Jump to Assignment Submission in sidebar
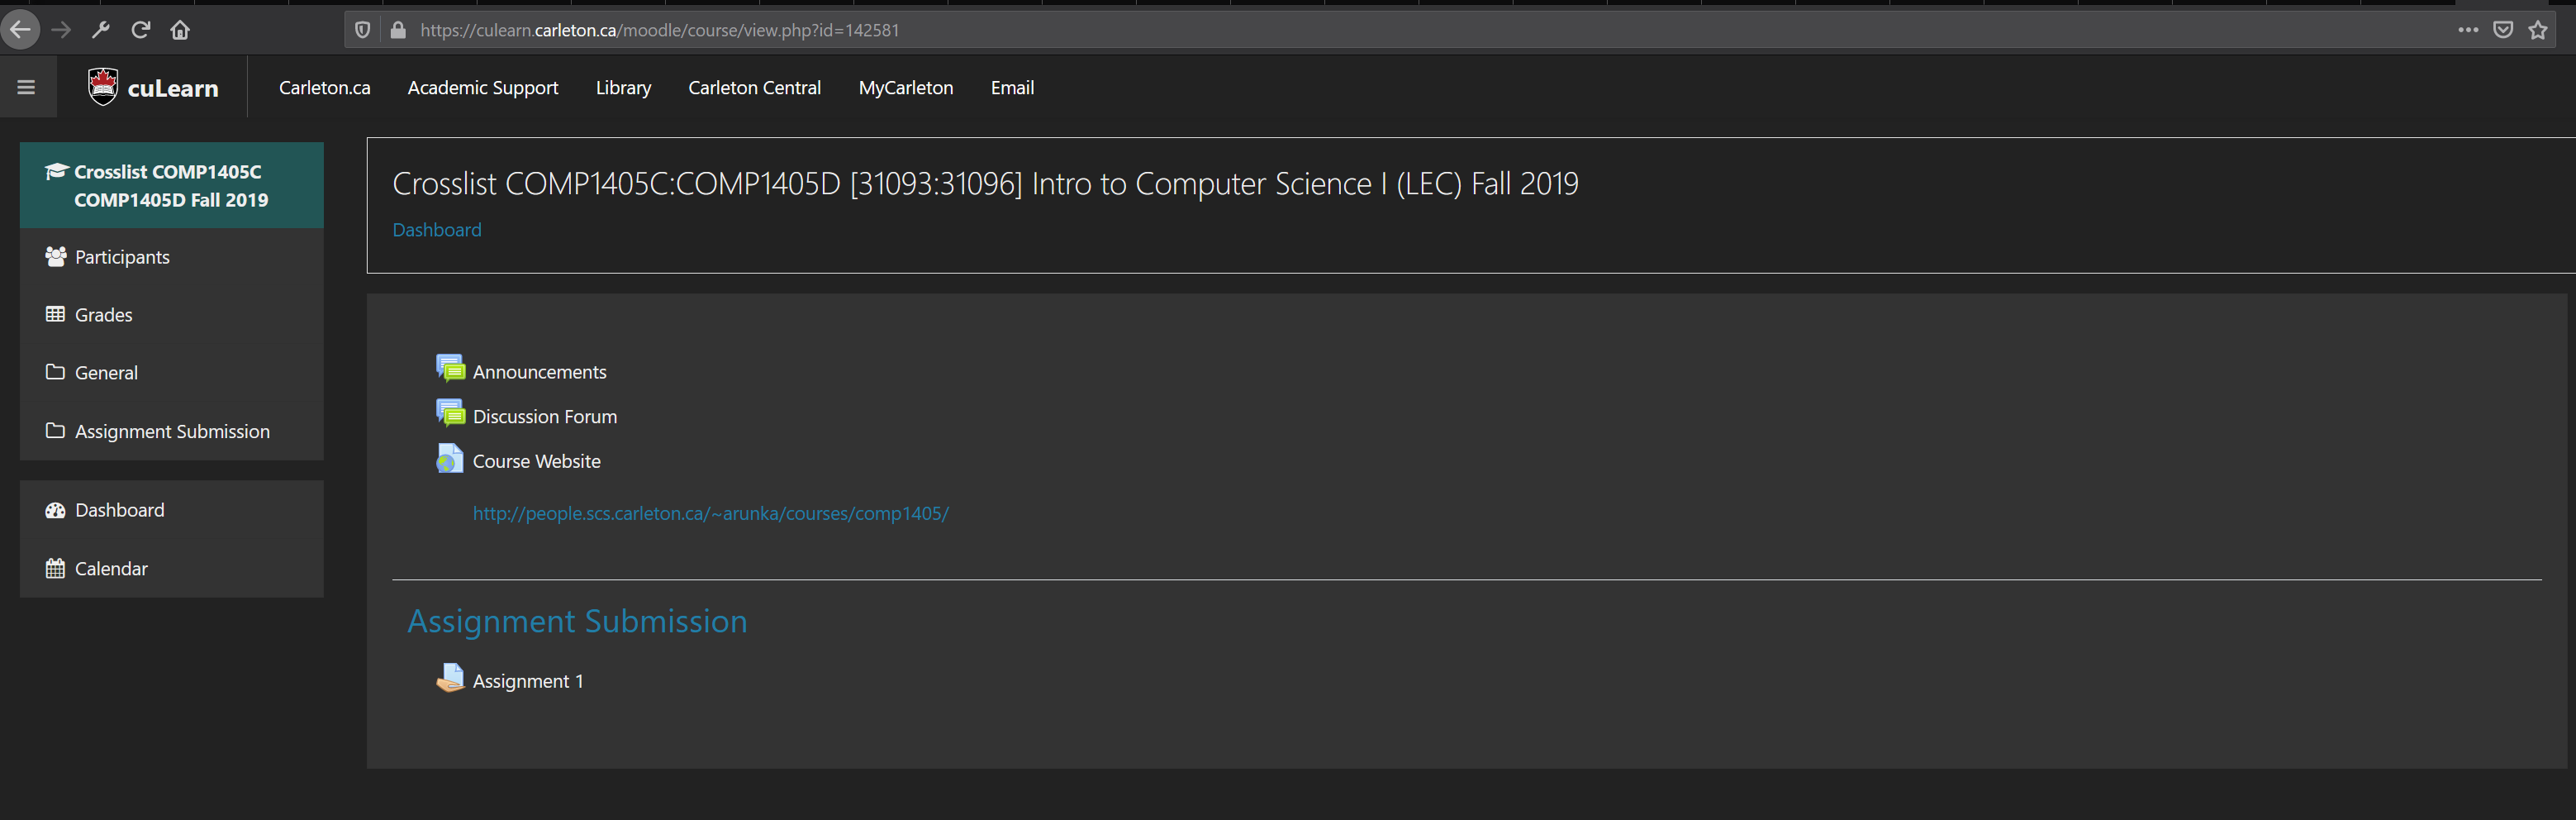Viewport: 2576px width, 820px height. [x=172, y=431]
